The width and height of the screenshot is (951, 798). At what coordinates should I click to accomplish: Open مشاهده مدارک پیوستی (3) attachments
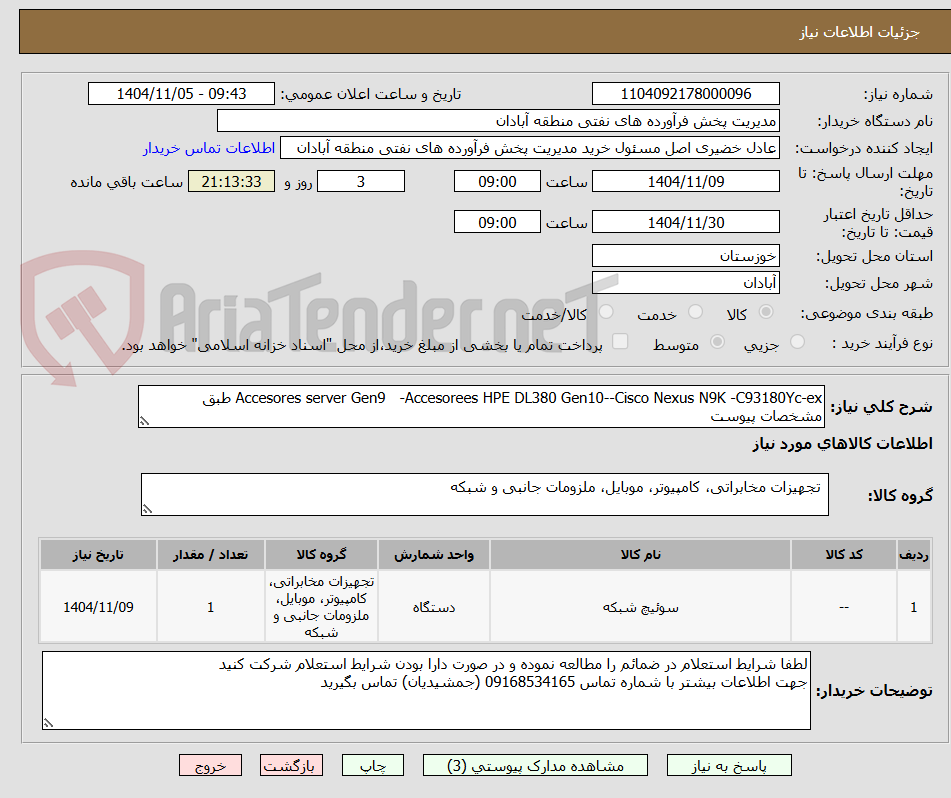click(x=535, y=765)
